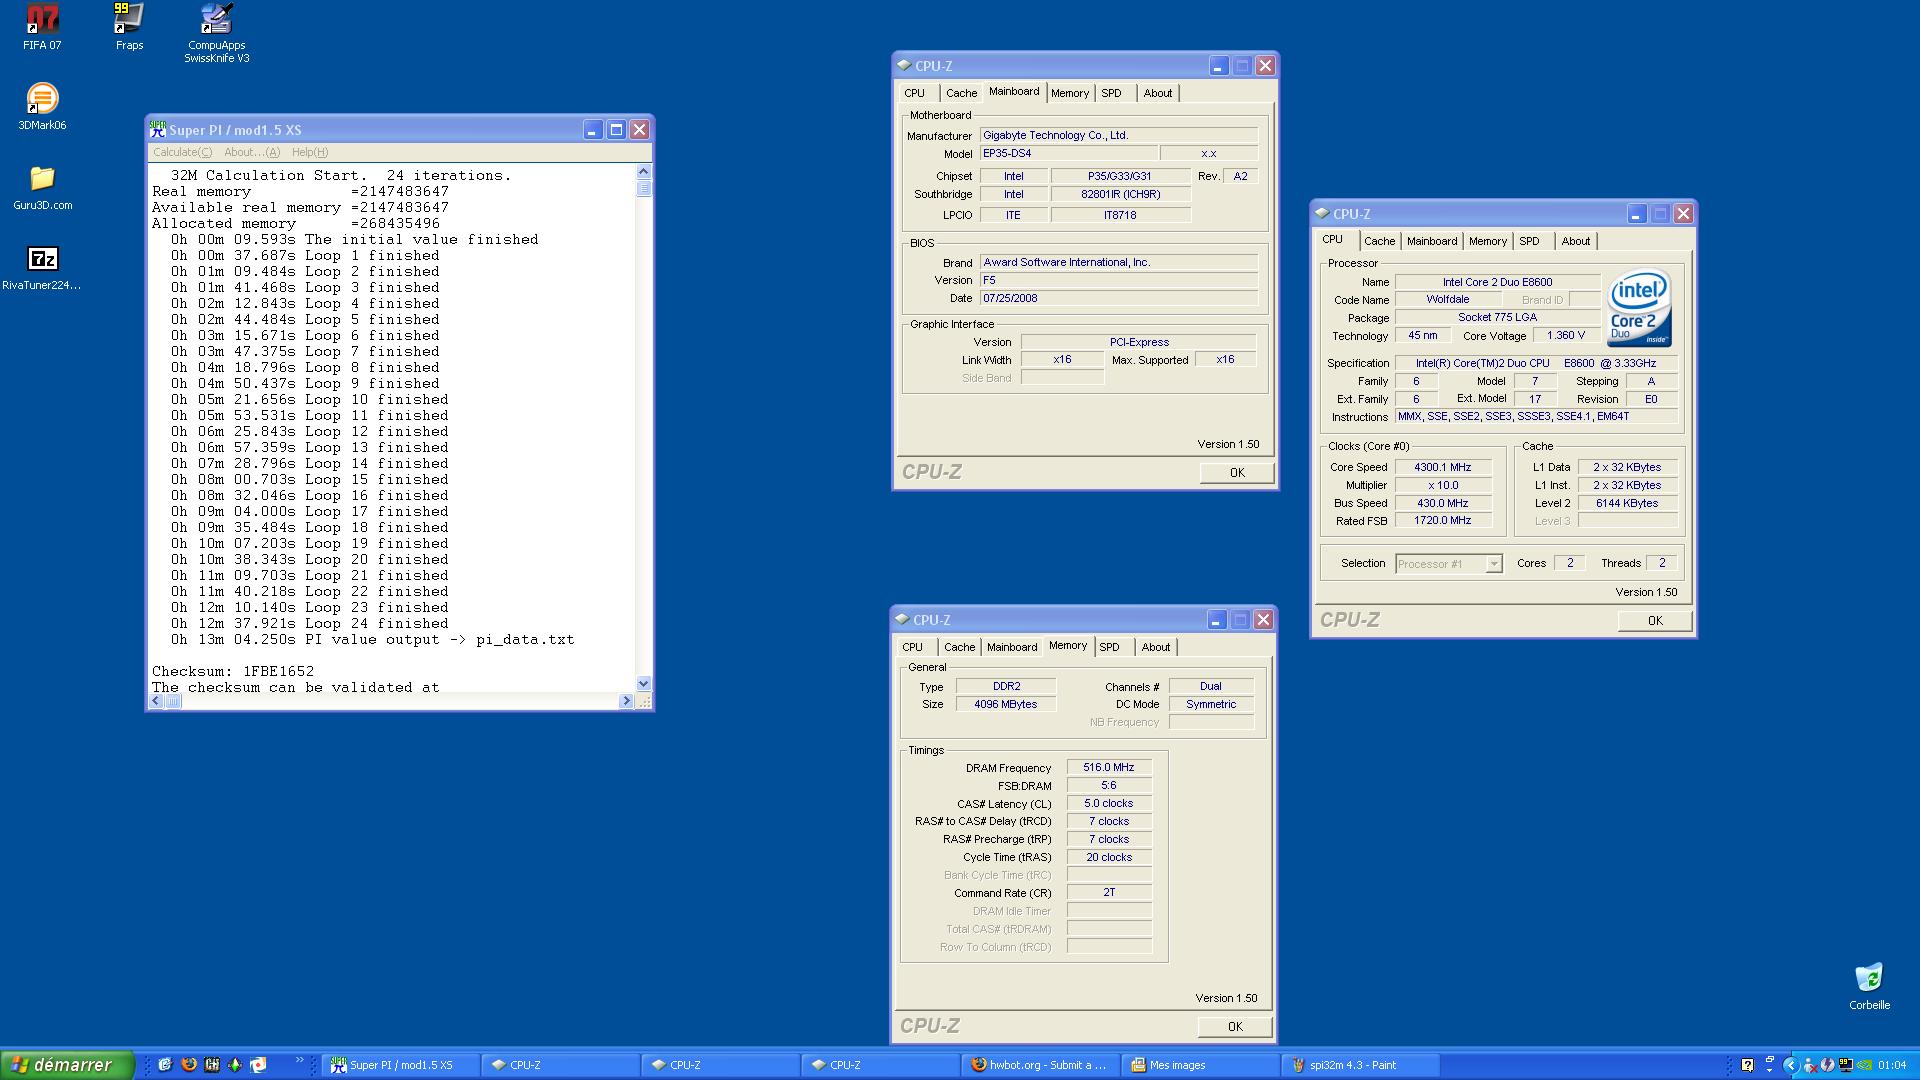Image resolution: width=1920 pixels, height=1080 pixels.
Task: Click the Intel Core 2 Duo logo
Action: point(1638,309)
